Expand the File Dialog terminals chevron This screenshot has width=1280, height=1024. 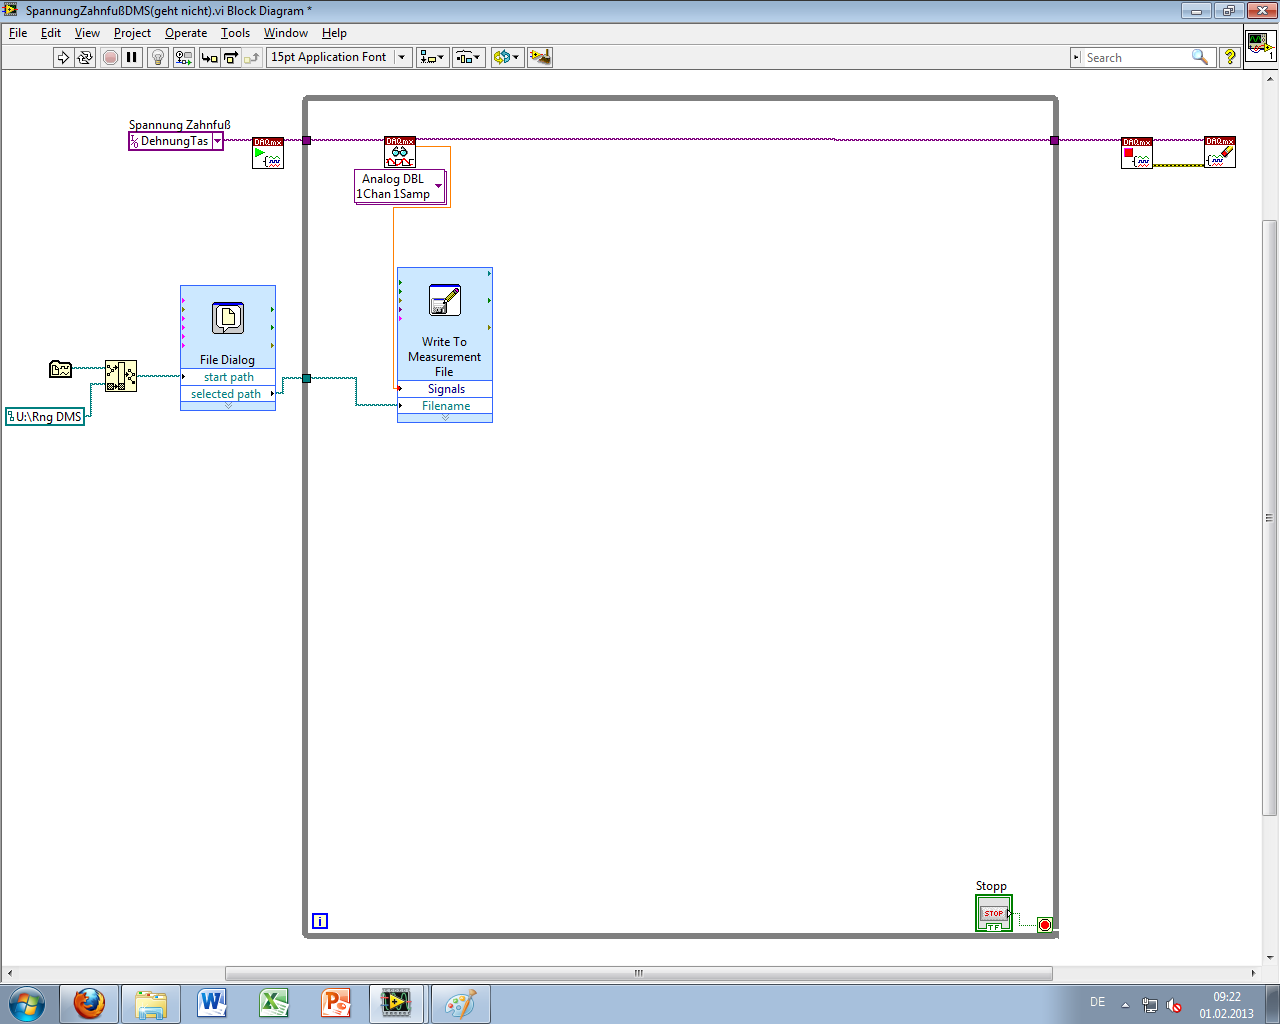(x=228, y=406)
